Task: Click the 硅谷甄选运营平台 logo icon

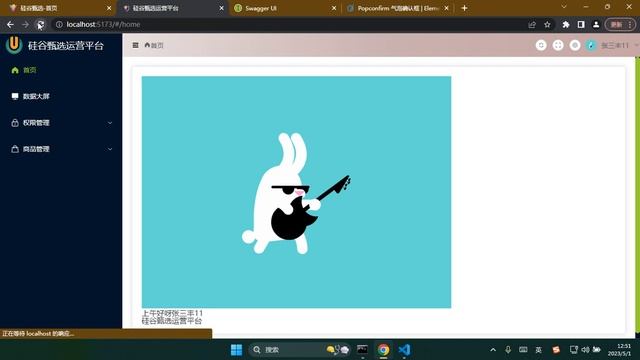Action: tap(14, 45)
